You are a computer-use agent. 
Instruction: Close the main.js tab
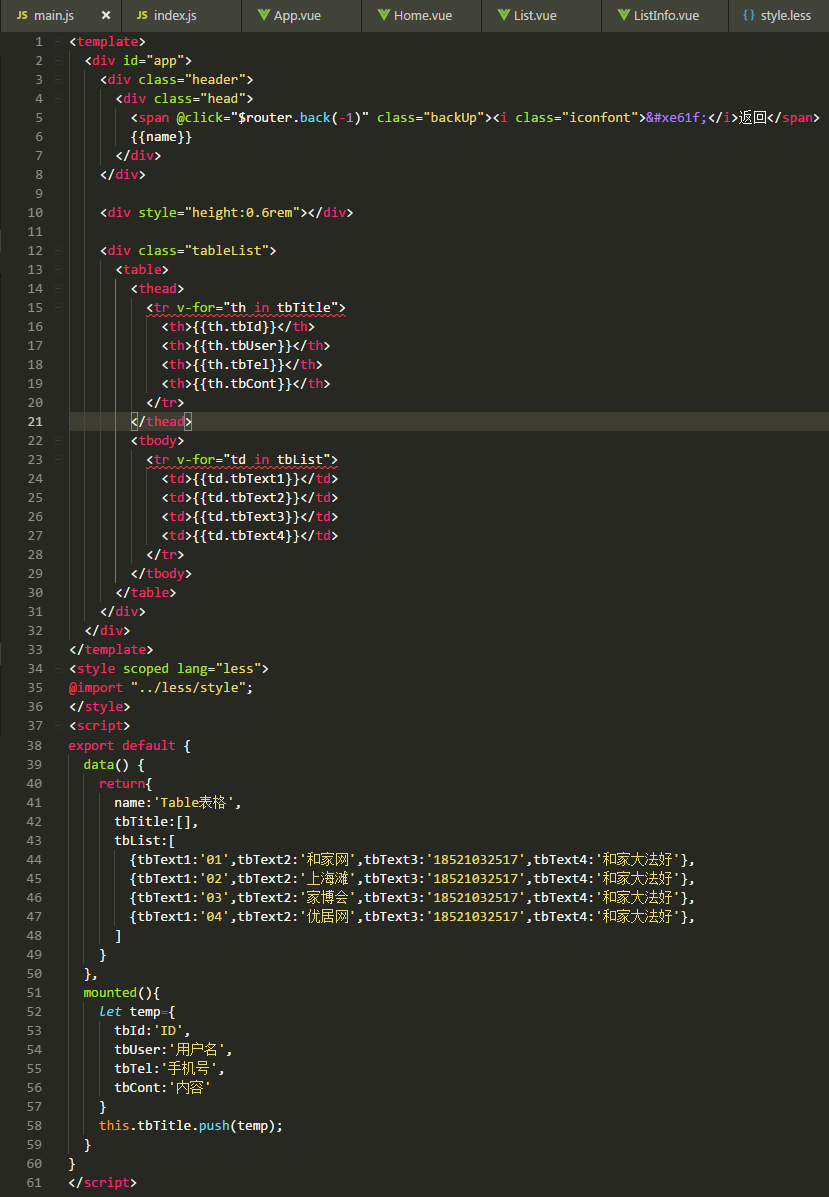tap(106, 15)
